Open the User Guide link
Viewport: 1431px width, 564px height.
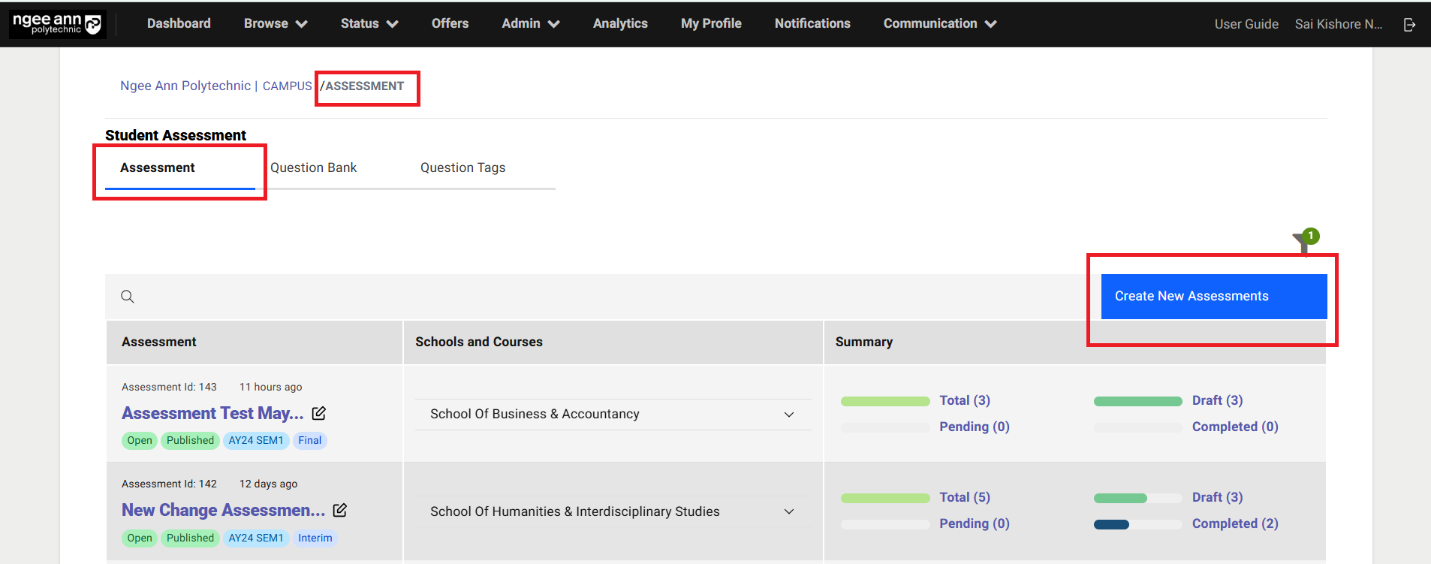click(x=1246, y=24)
